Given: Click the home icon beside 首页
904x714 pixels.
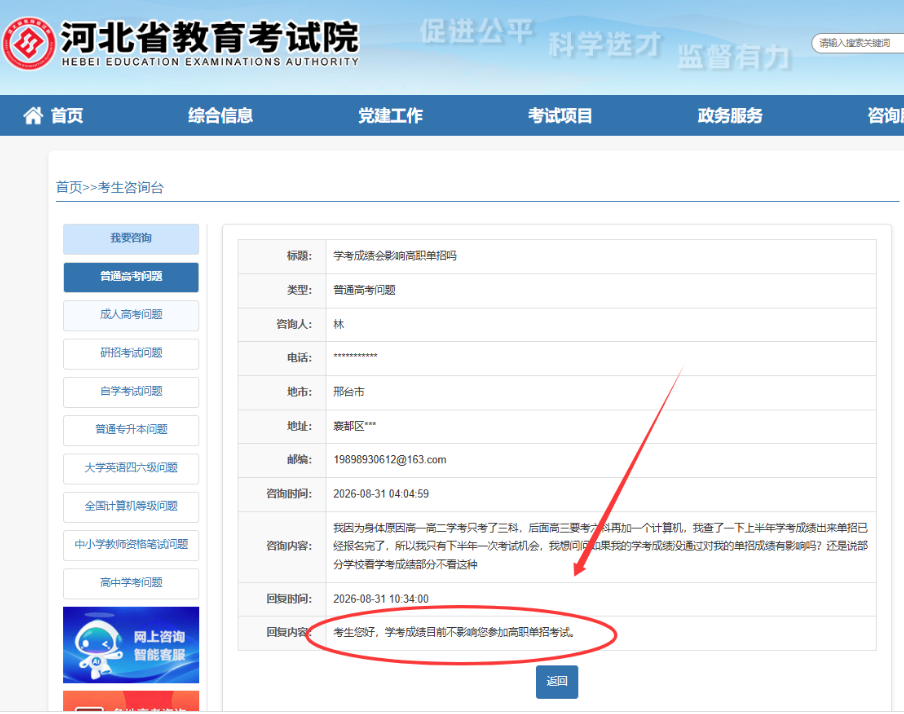Looking at the screenshot, I should point(33,115).
